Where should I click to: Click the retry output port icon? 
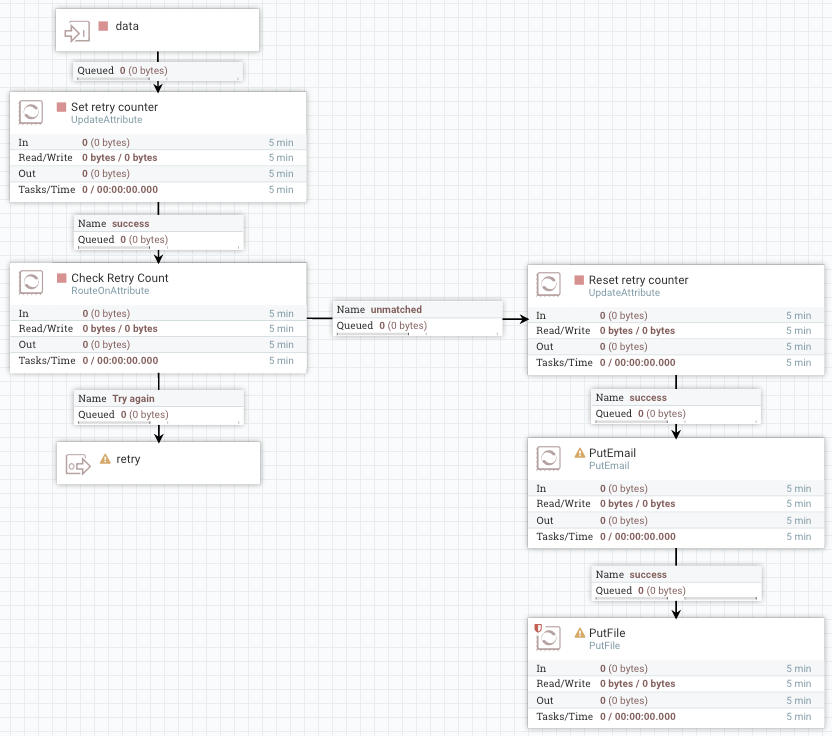tap(77, 464)
